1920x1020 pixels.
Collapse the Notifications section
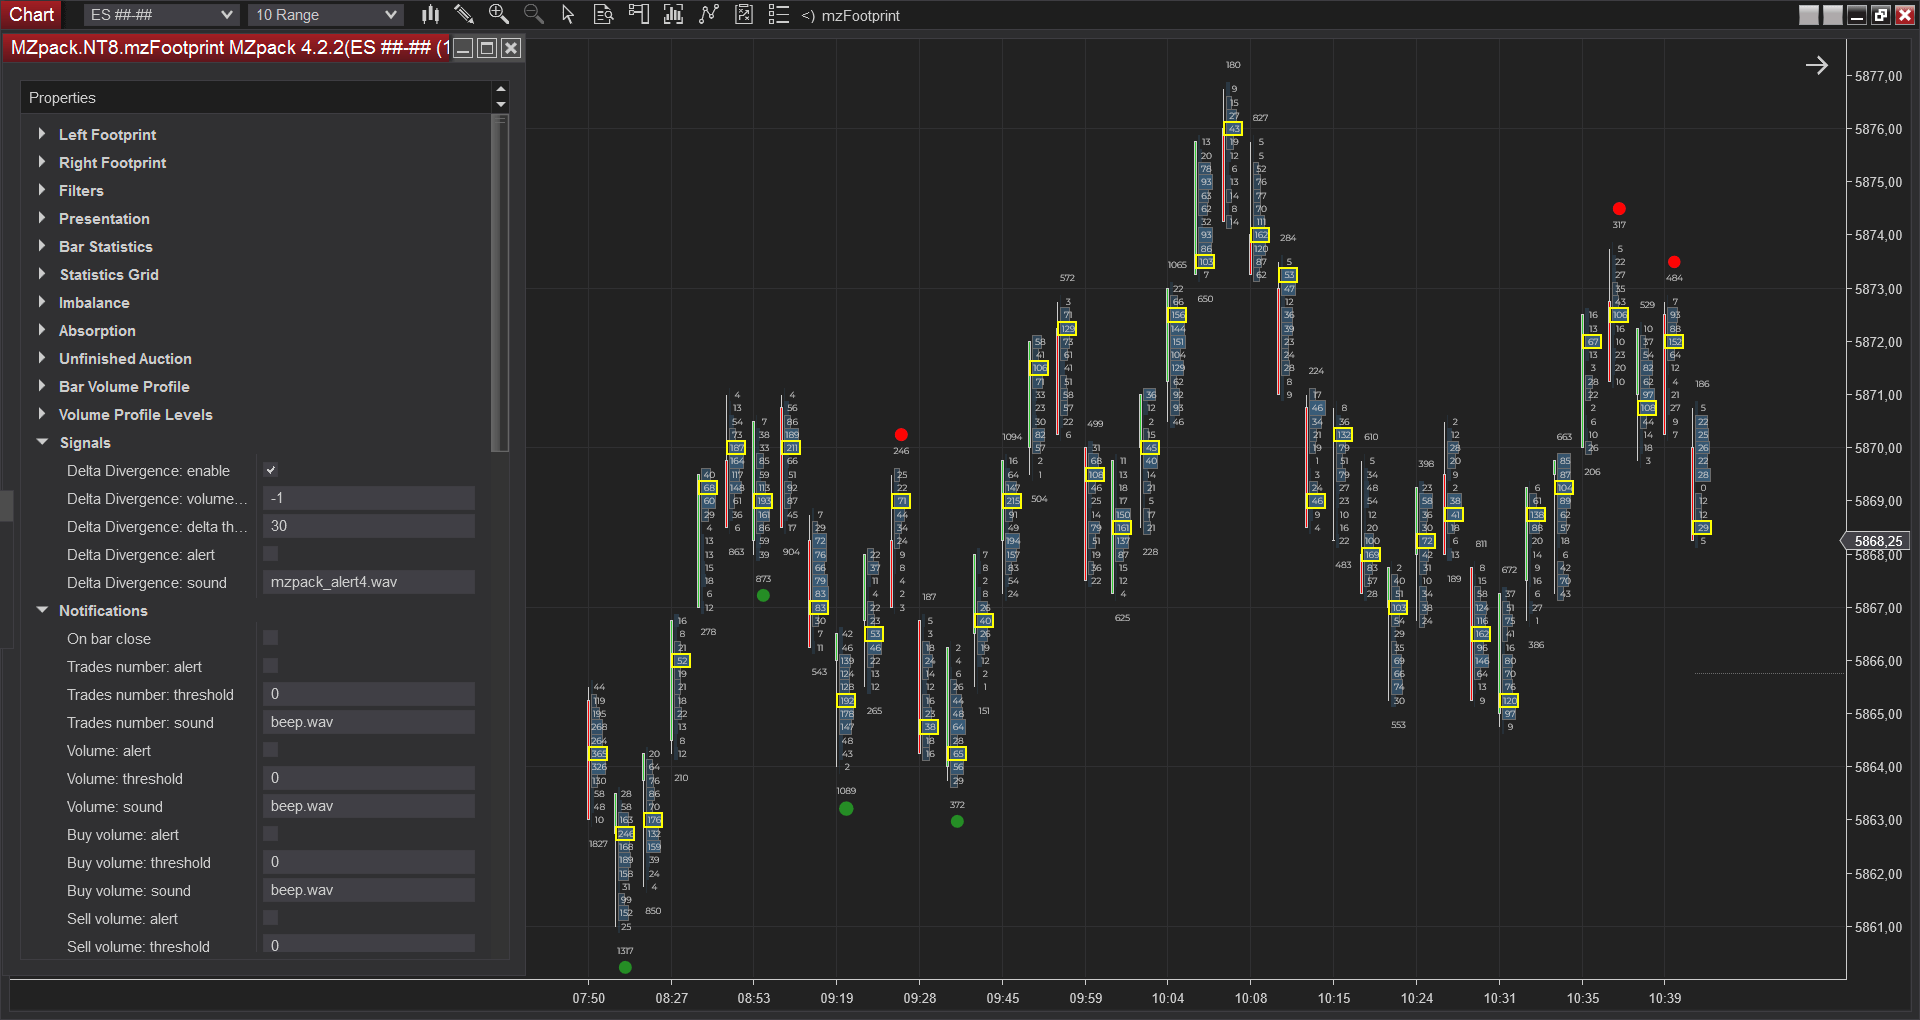click(42, 610)
